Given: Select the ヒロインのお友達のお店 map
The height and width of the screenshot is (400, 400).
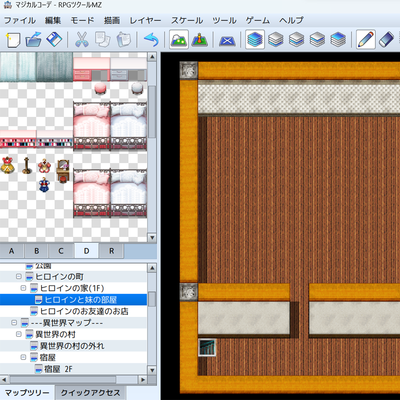Looking at the screenshot, I should click(84, 311).
